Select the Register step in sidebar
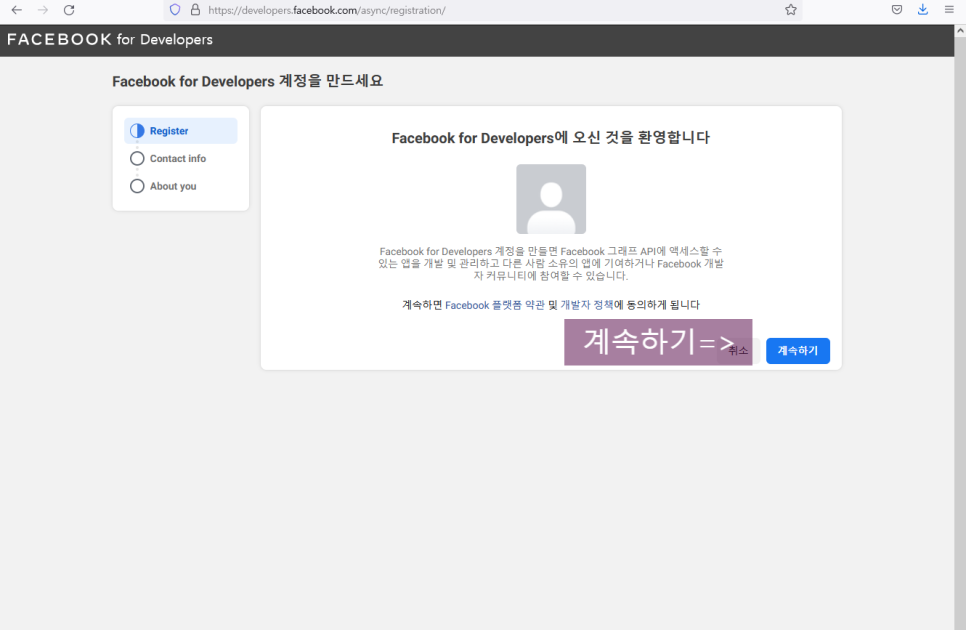966x630 pixels. 181,131
